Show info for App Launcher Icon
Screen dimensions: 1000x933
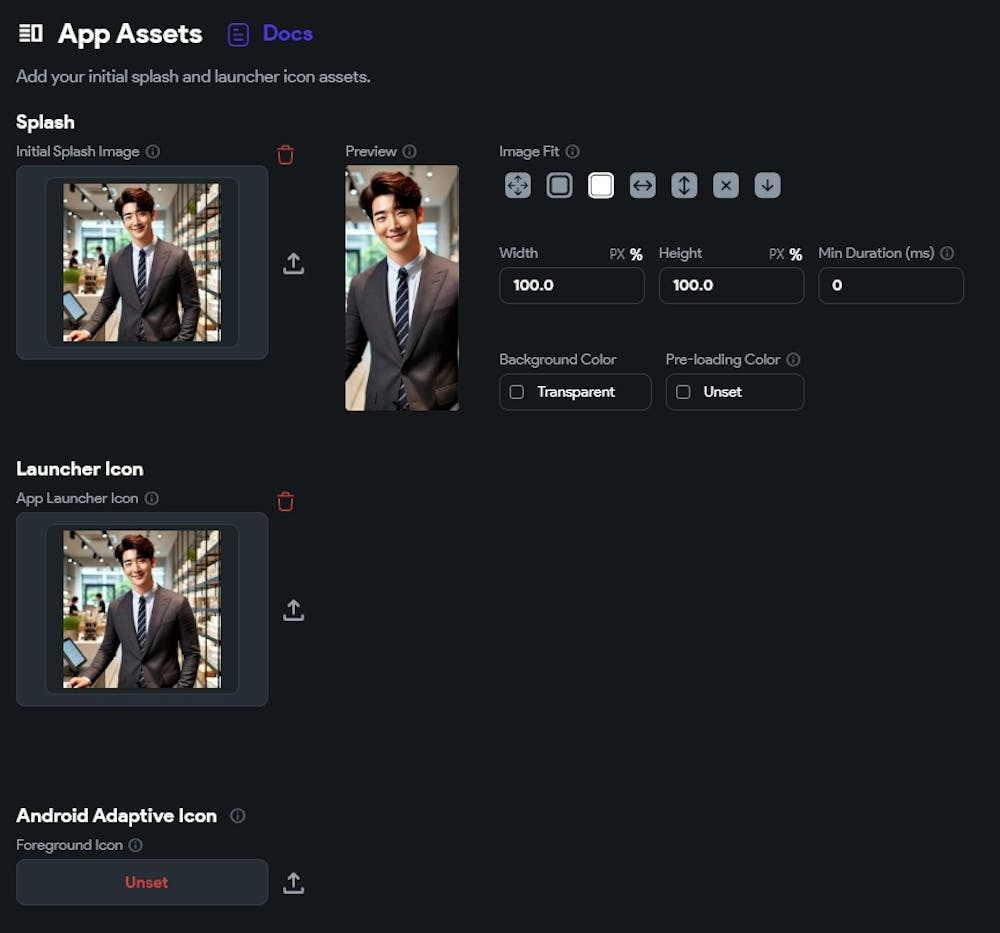point(152,498)
